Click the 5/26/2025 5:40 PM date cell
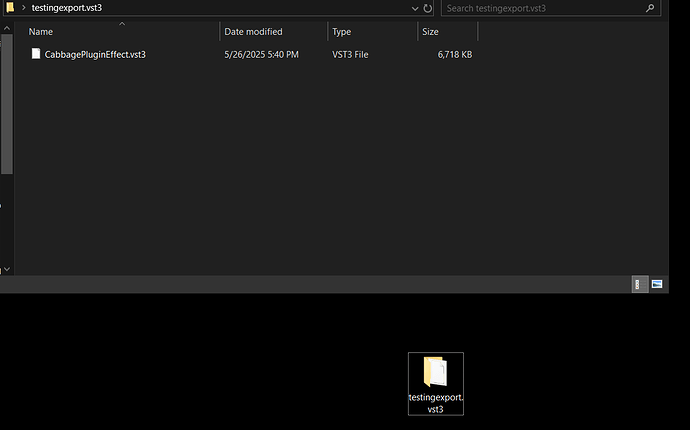This screenshot has width=690, height=430. pyautogui.click(x=261, y=55)
